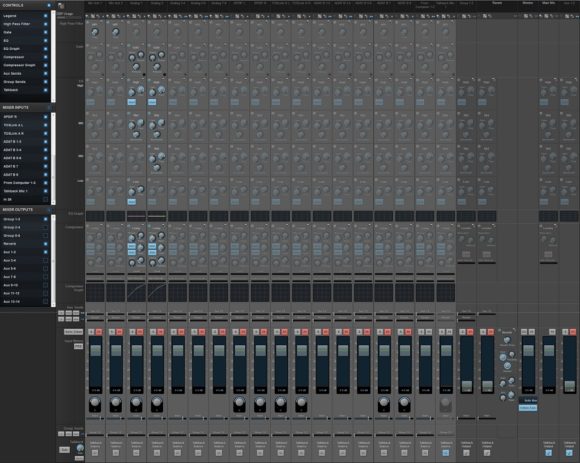Click the Controls list scrollbar
Image resolution: width=580 pixels, height=463 pixels.
point(53,56)
